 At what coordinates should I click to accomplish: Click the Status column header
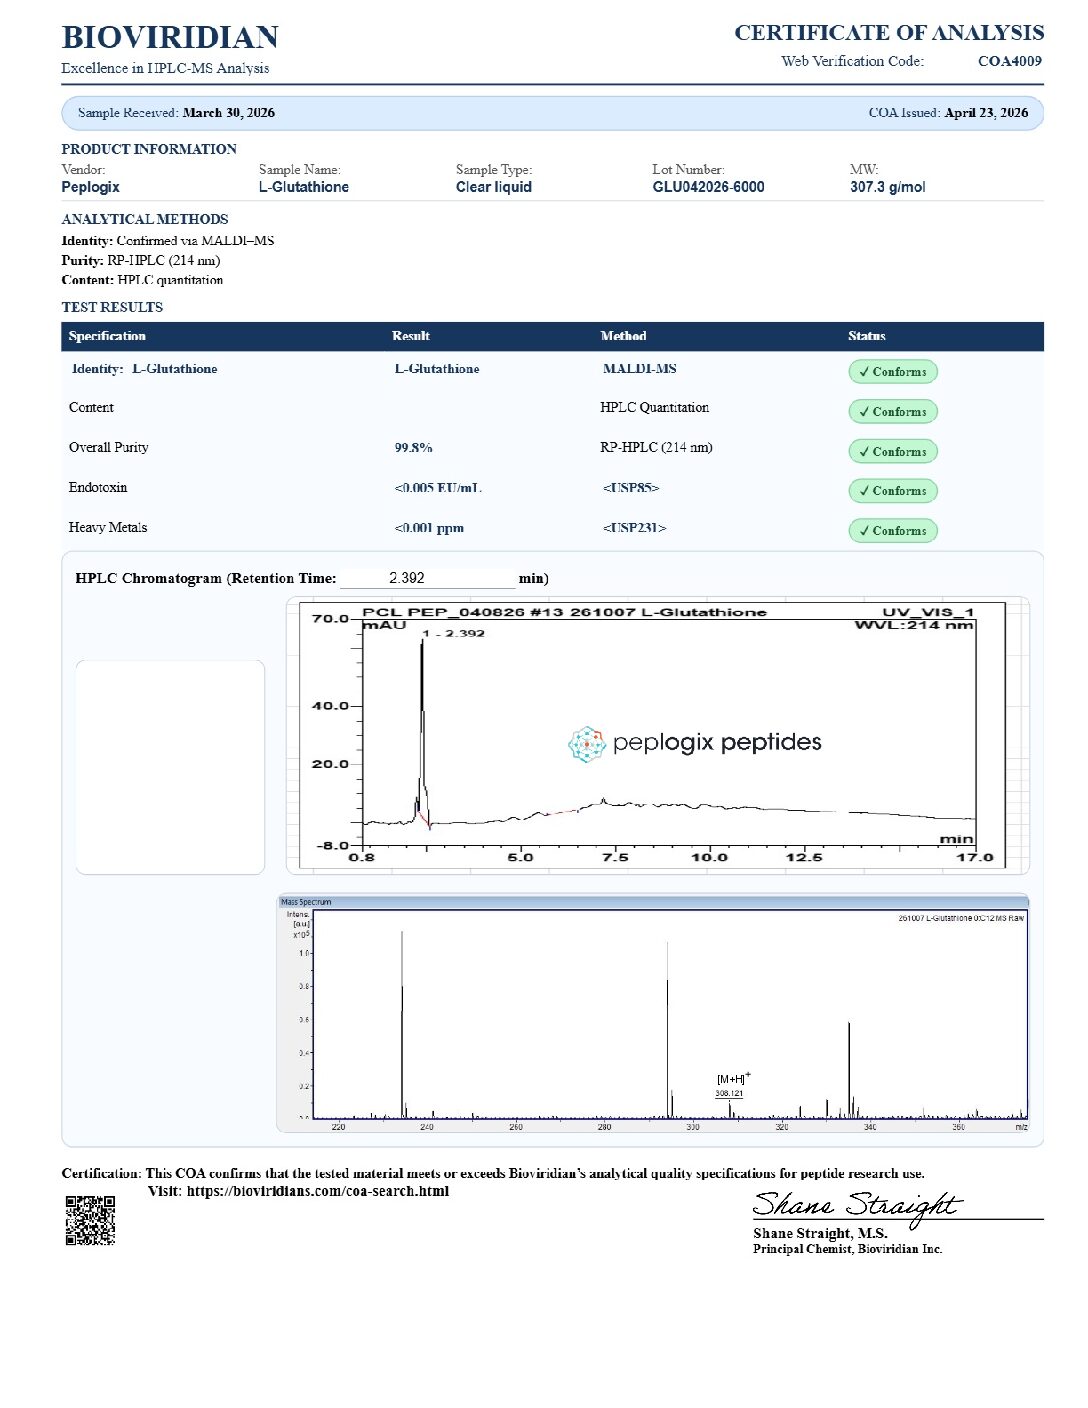point(867,336)
